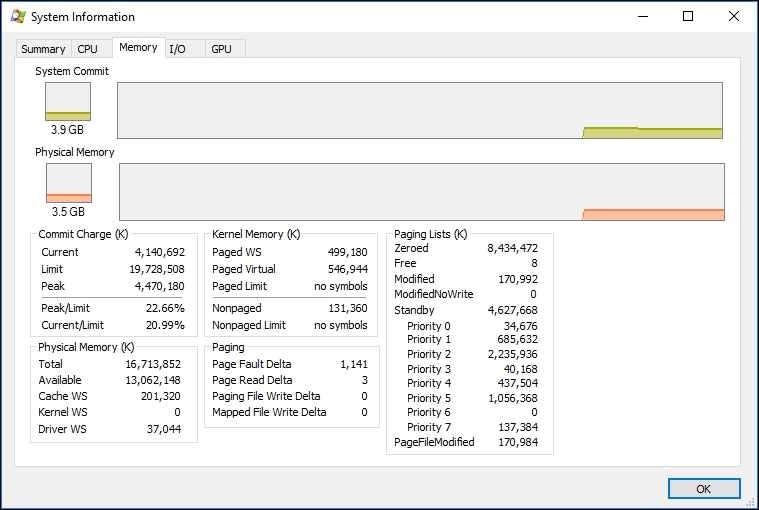759x510 pixels.
Task: Click the System Commit heading
Action: click(72, 71)
